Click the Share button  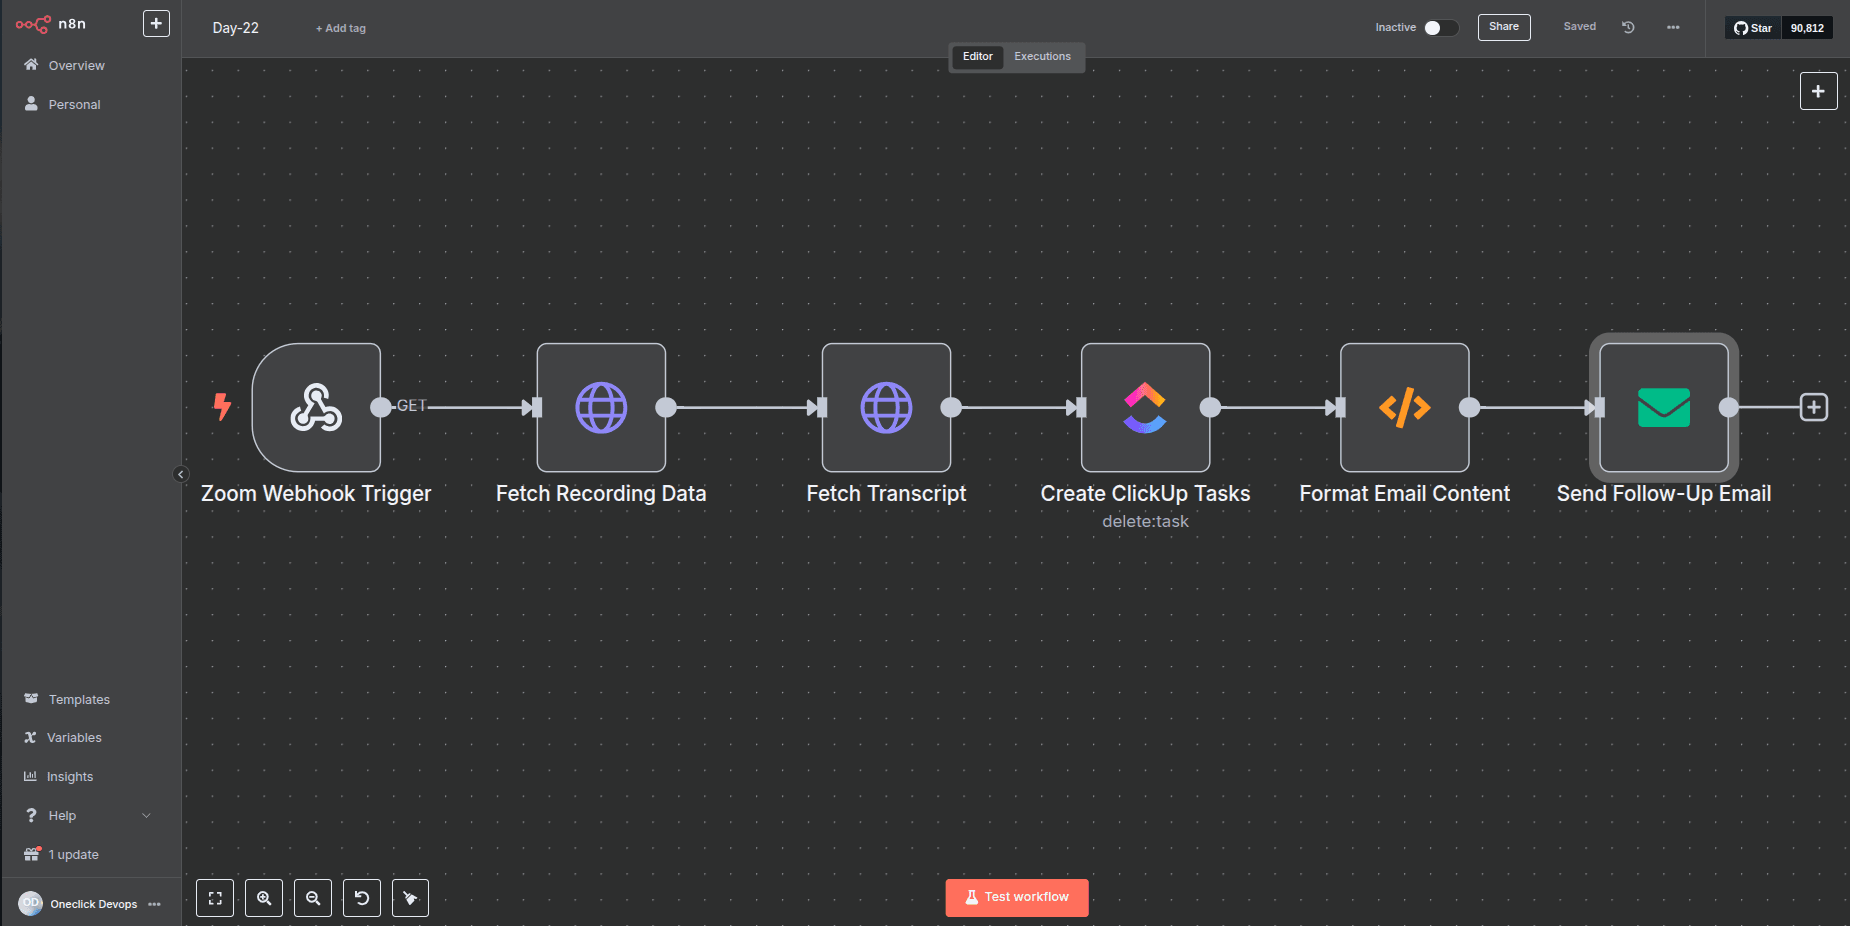click(1504, 27)
